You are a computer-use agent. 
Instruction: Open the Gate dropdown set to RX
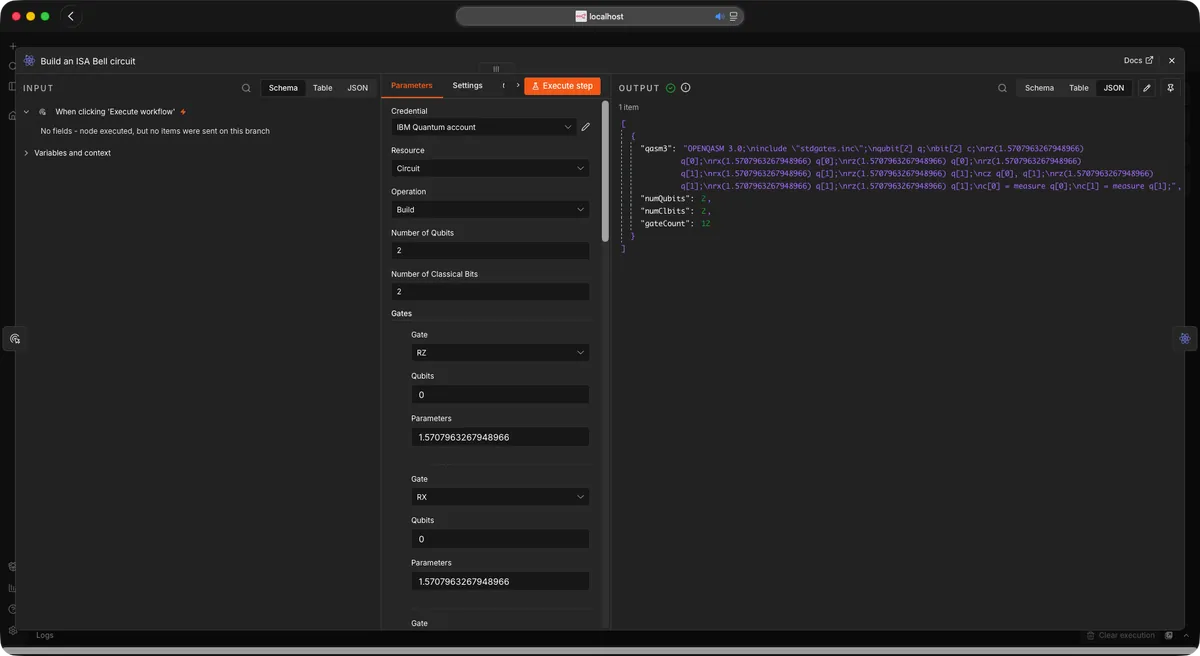(500, 497)
